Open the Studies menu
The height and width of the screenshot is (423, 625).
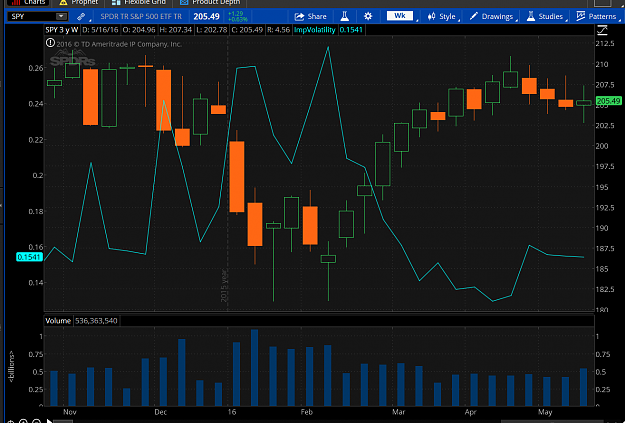click(545, 16)
